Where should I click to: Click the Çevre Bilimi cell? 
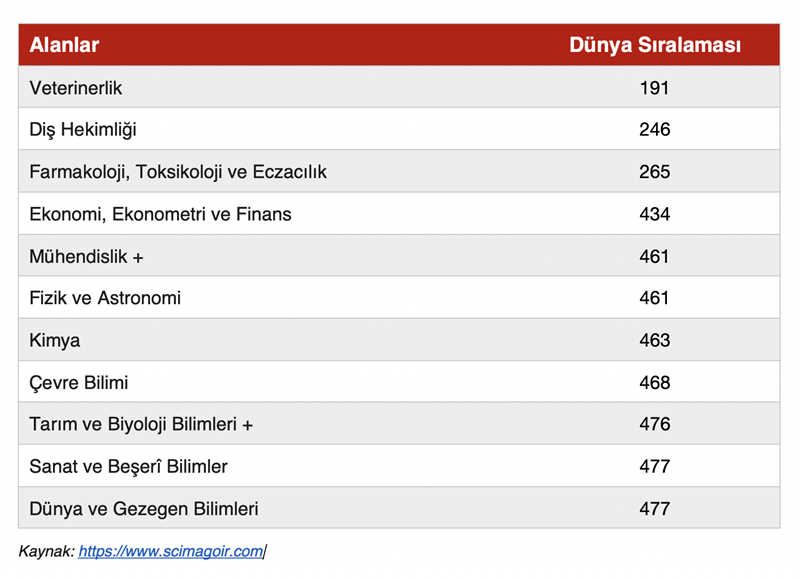tap(79, 382)
